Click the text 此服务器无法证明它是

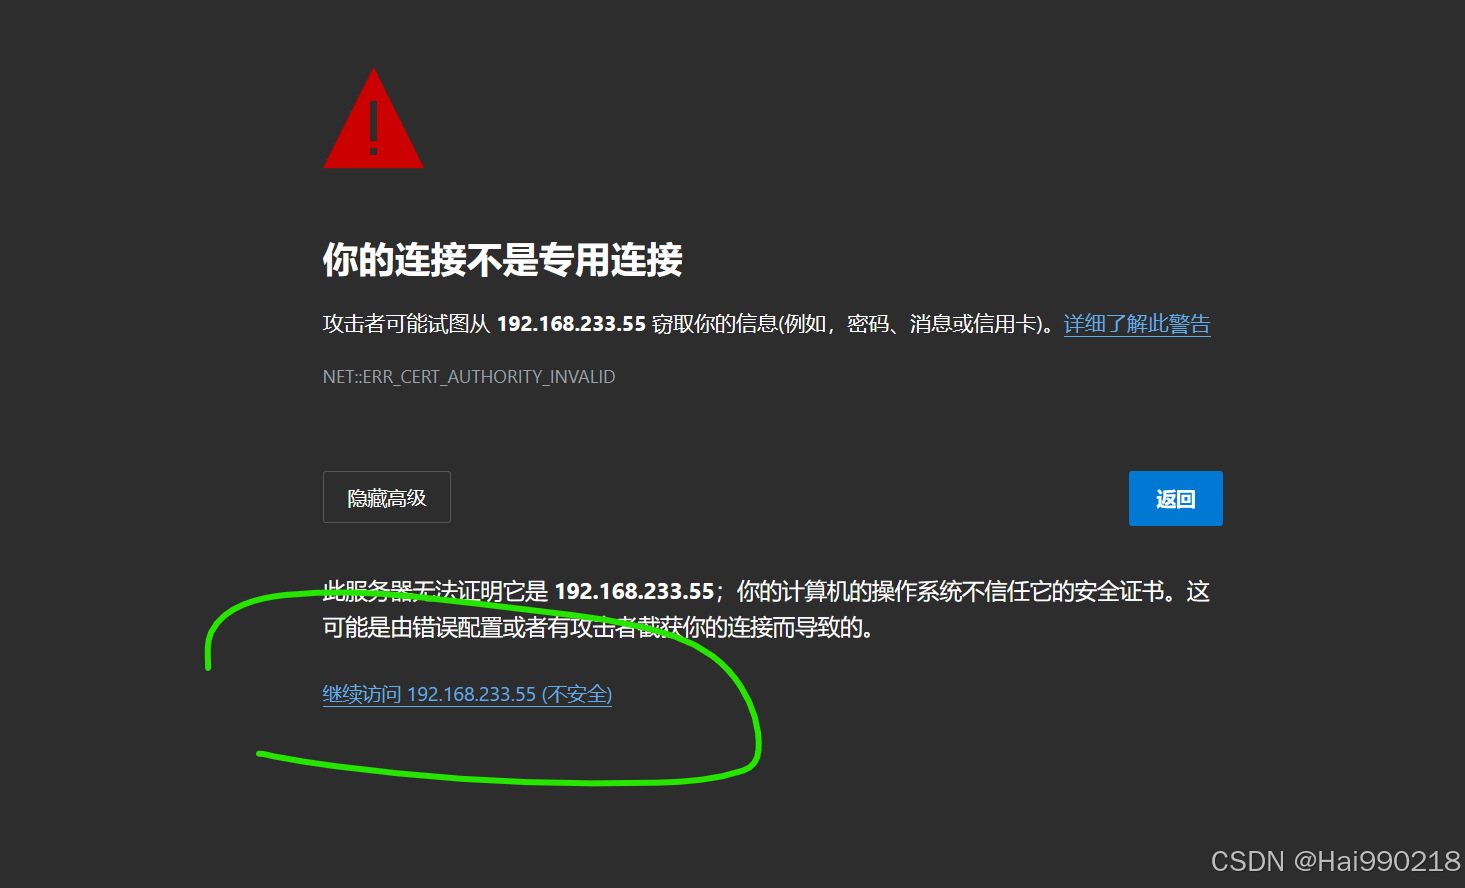click(435, 592)
